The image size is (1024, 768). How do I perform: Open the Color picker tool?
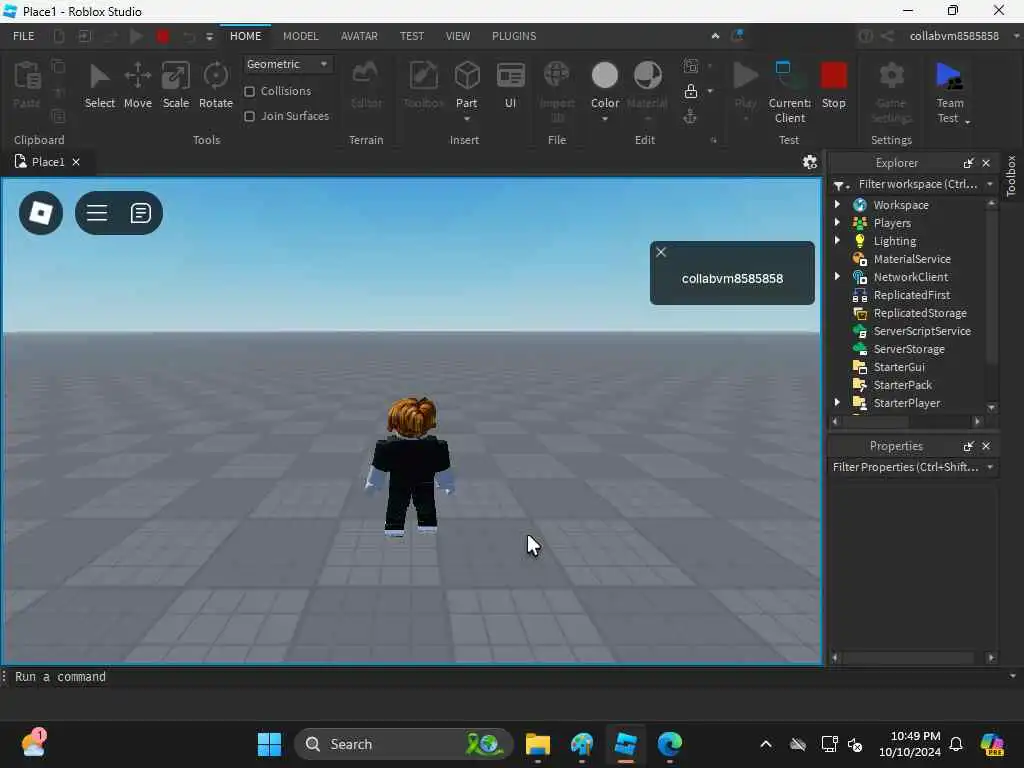coord(605,85)
